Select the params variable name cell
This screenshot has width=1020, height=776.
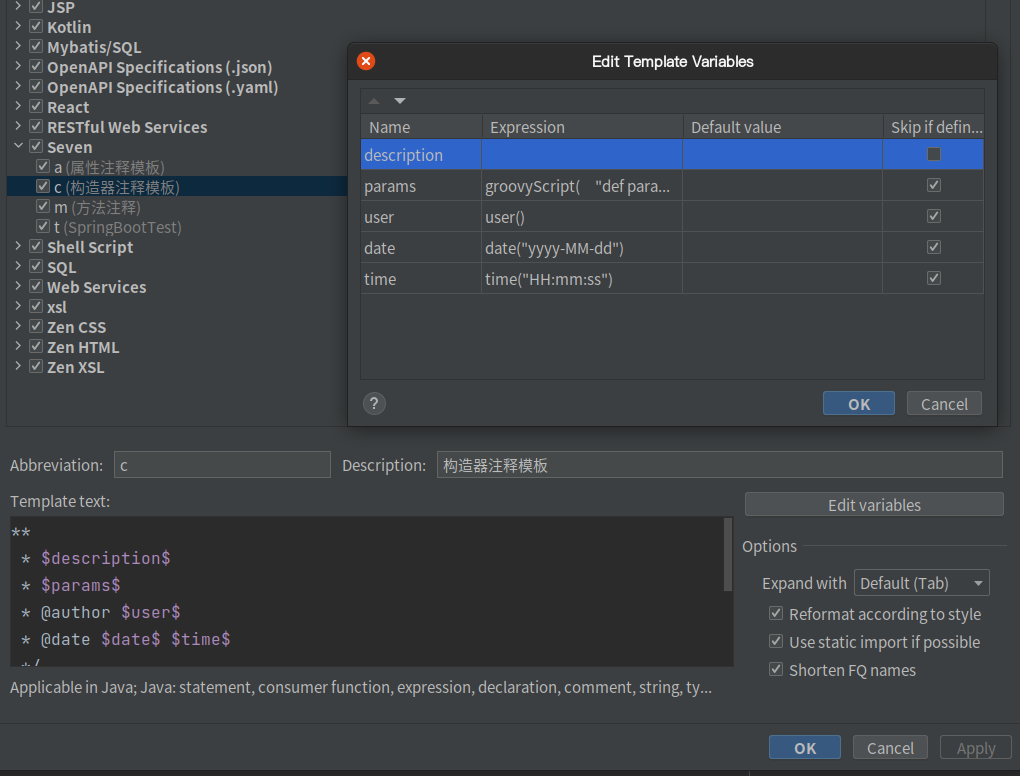[x=422, y=186]
